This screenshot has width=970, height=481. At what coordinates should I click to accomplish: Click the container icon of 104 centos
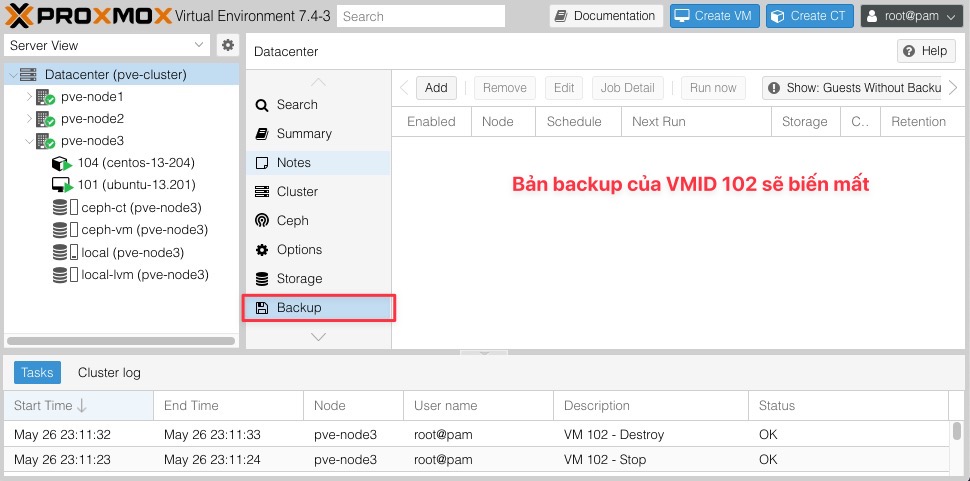(x=62, y=163)
